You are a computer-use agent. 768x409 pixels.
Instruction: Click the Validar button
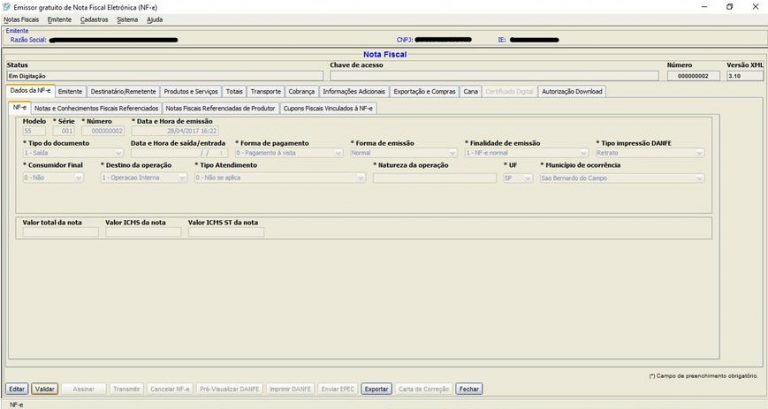point(45,389)
